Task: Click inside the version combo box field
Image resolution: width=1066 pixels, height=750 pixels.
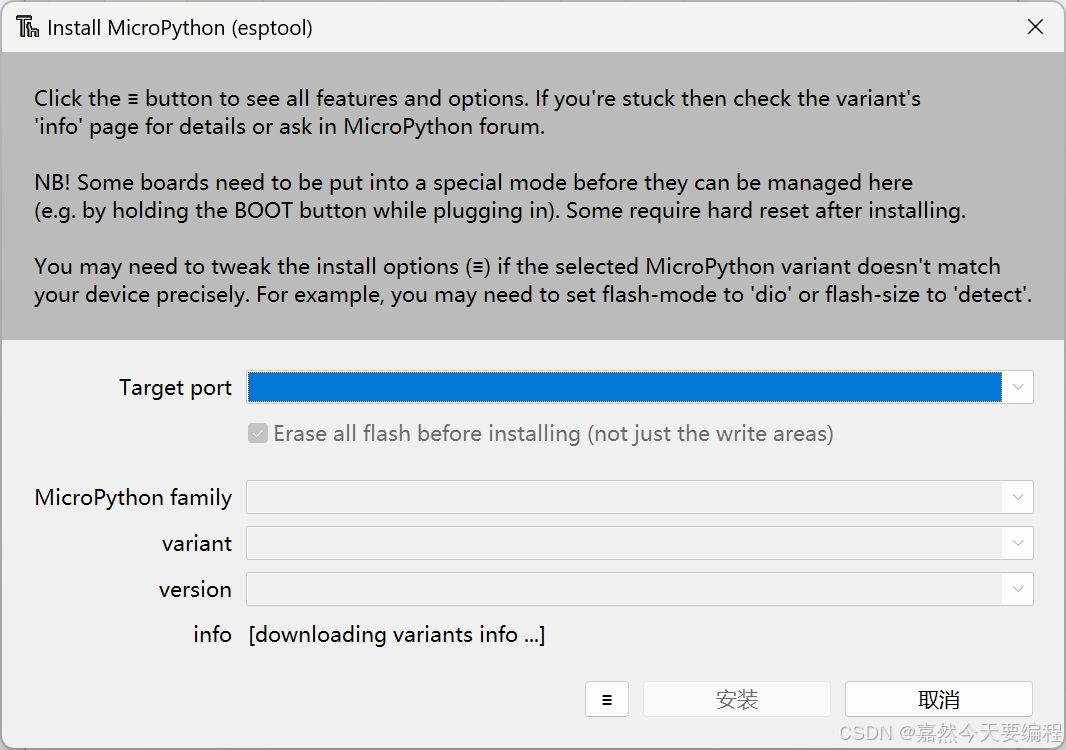Action: tap(620, 589)
